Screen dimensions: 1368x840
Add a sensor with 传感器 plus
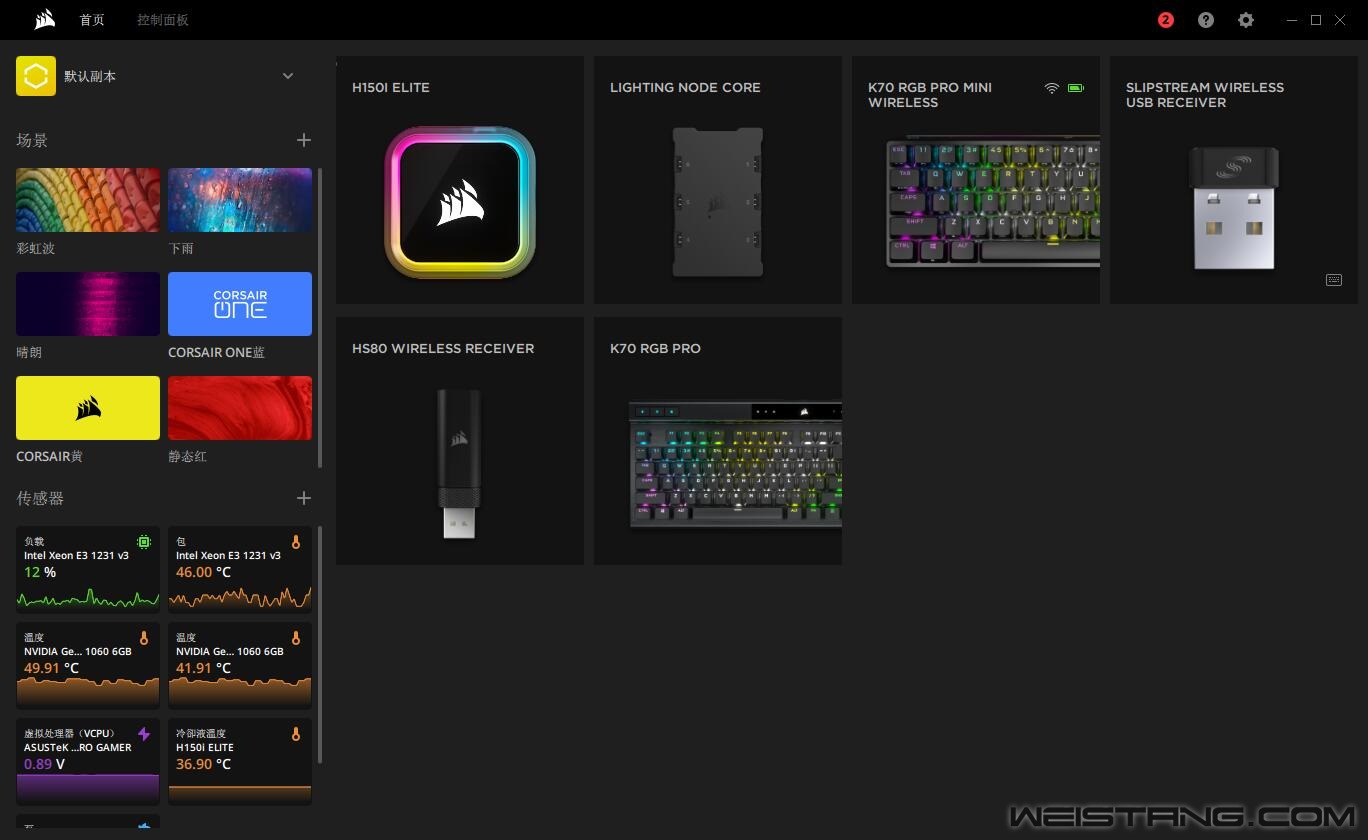(304, 498)
